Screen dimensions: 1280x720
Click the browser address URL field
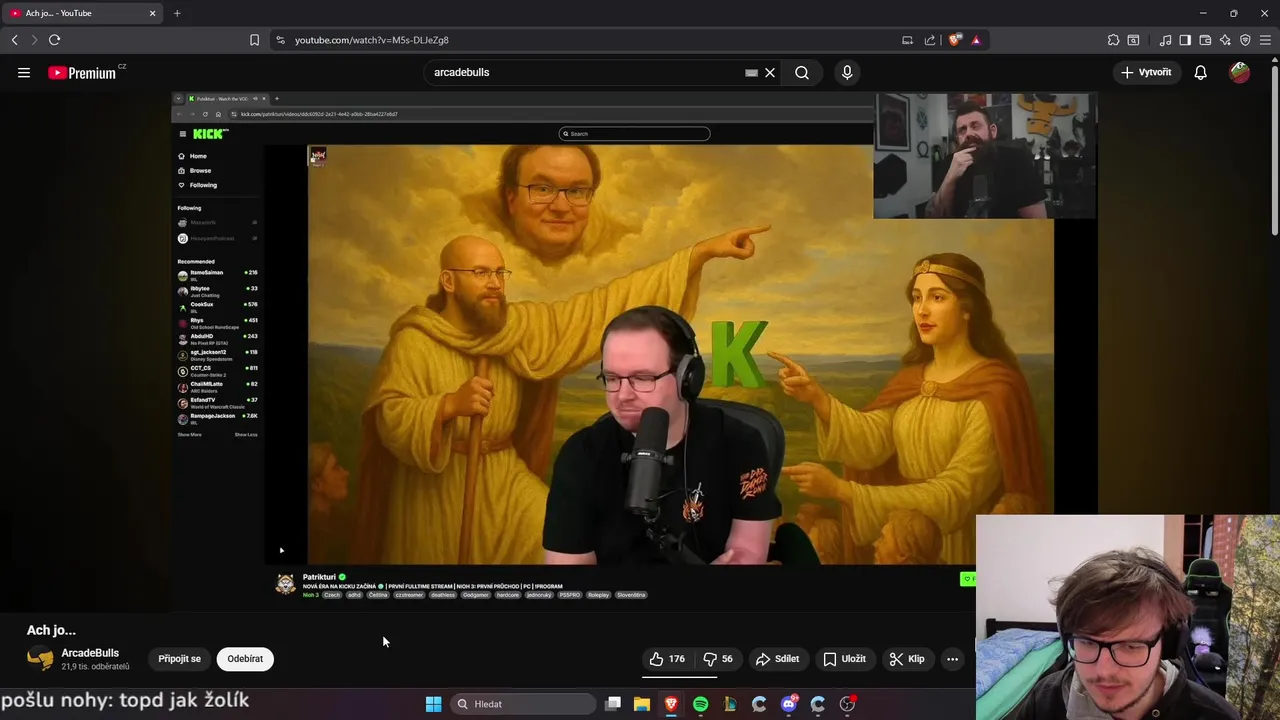pyautogui.click(x=590, y=40)
